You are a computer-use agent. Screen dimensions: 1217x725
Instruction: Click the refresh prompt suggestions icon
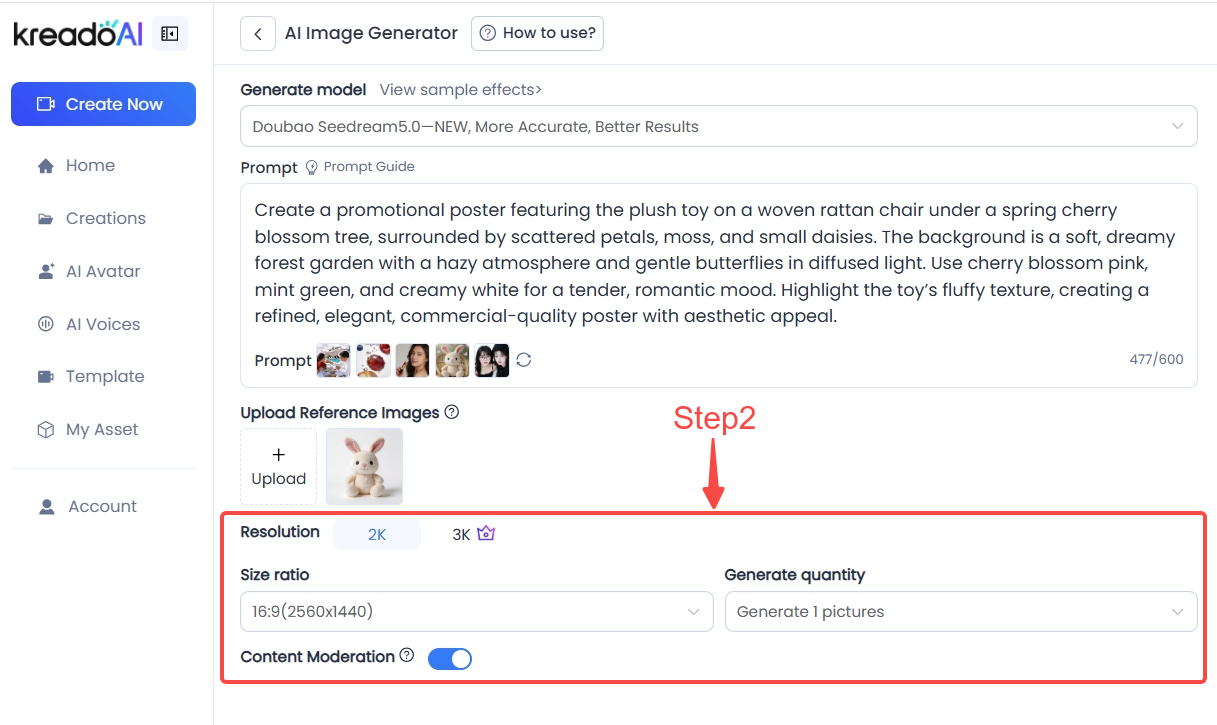click(x=524, y=360)
